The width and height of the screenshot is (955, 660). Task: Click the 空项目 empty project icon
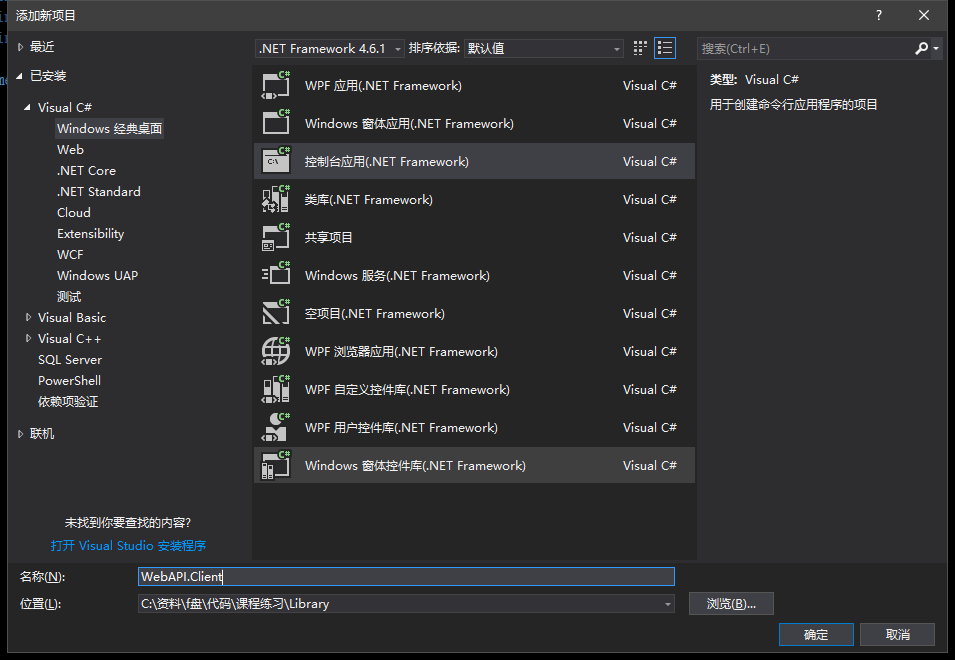(x=276, y=314)
